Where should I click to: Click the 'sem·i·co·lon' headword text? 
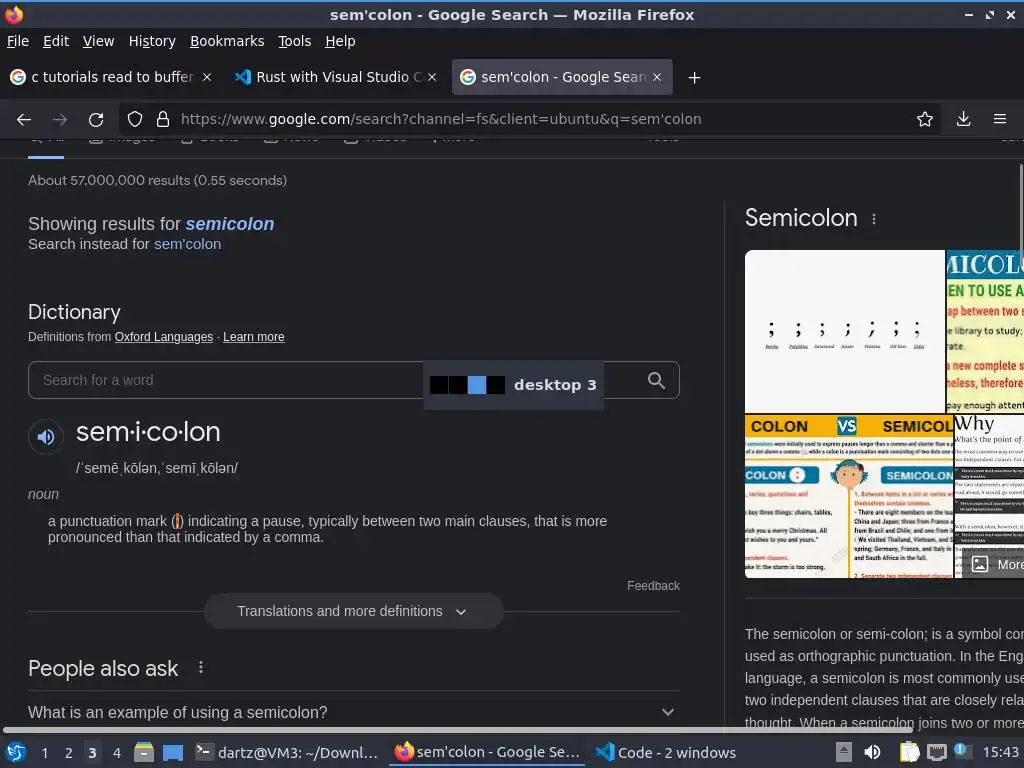(x=148, y=432)
